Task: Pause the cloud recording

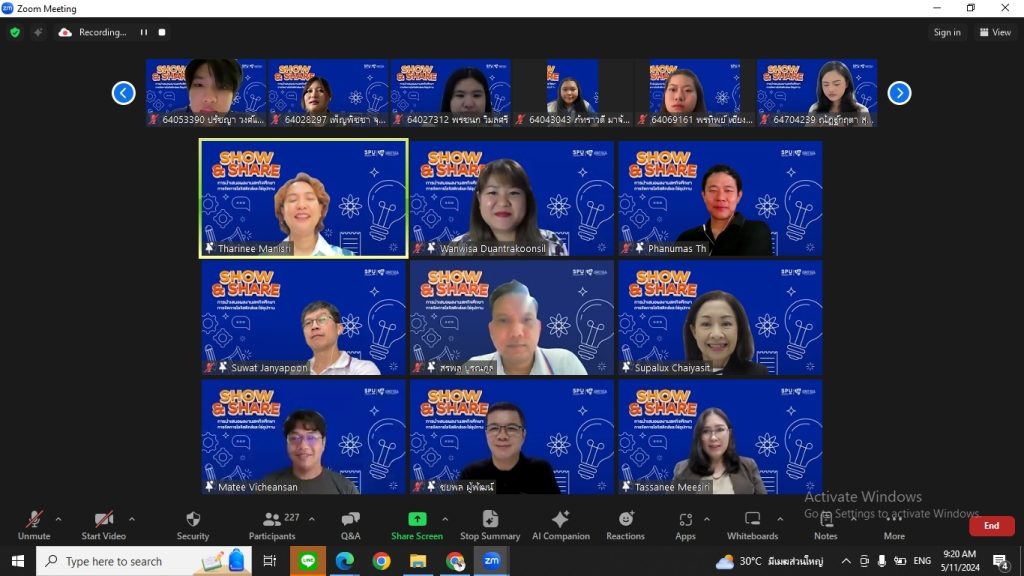Action: click(144, 32)
